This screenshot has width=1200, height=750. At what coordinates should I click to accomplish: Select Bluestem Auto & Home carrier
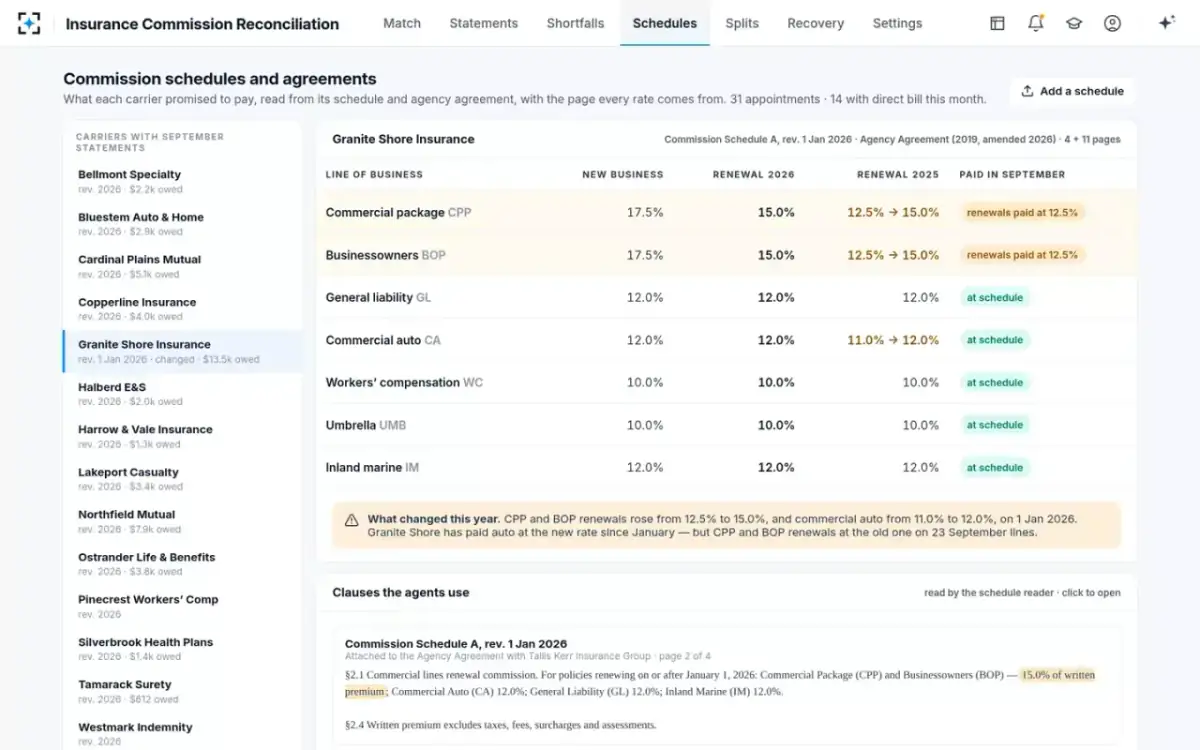[x=182, y=224]
